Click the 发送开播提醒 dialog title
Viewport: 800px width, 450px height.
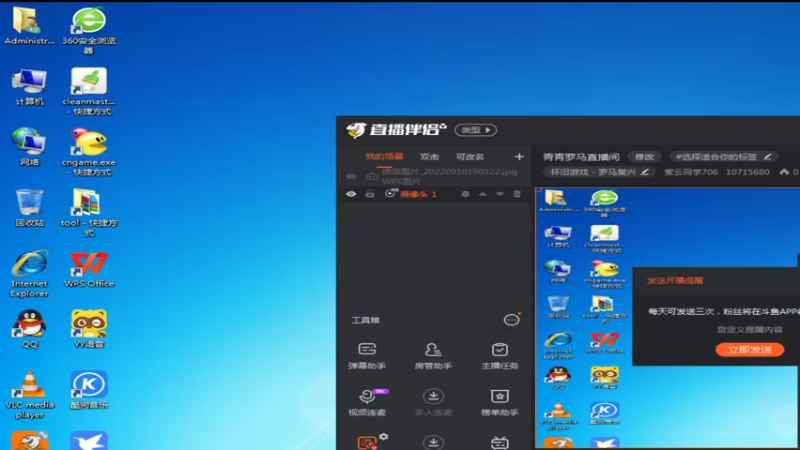tap(675, 281)
